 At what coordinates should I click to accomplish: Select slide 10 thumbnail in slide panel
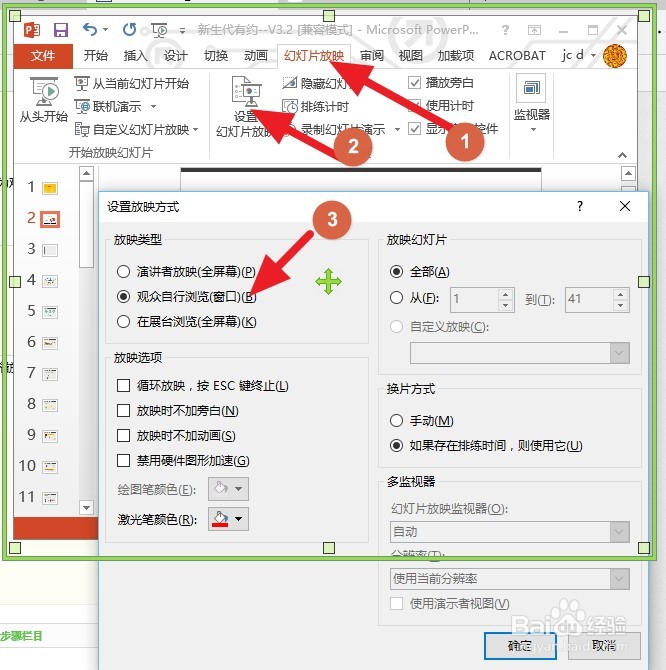pyautogui.click(x=50, y=467)
